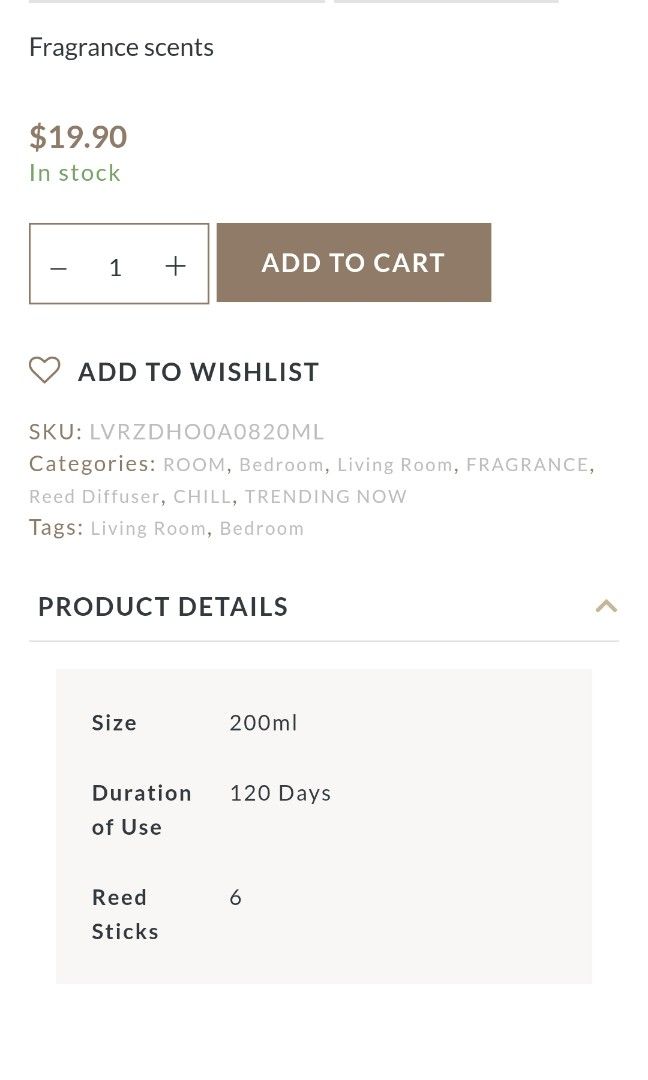
Task: Click the Add to Wishlist link
Action: (x=198, y=372)
